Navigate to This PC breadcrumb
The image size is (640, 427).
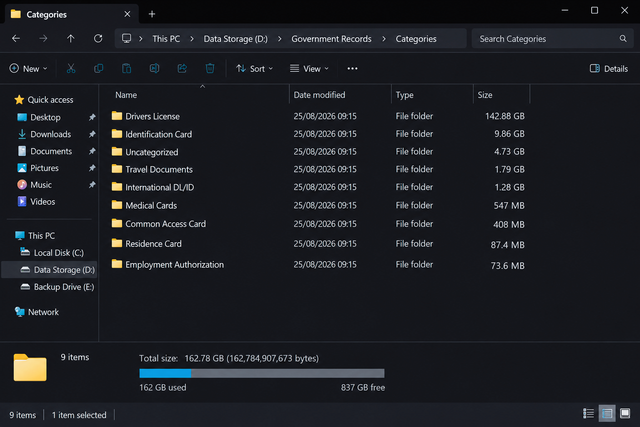(166, 39)
